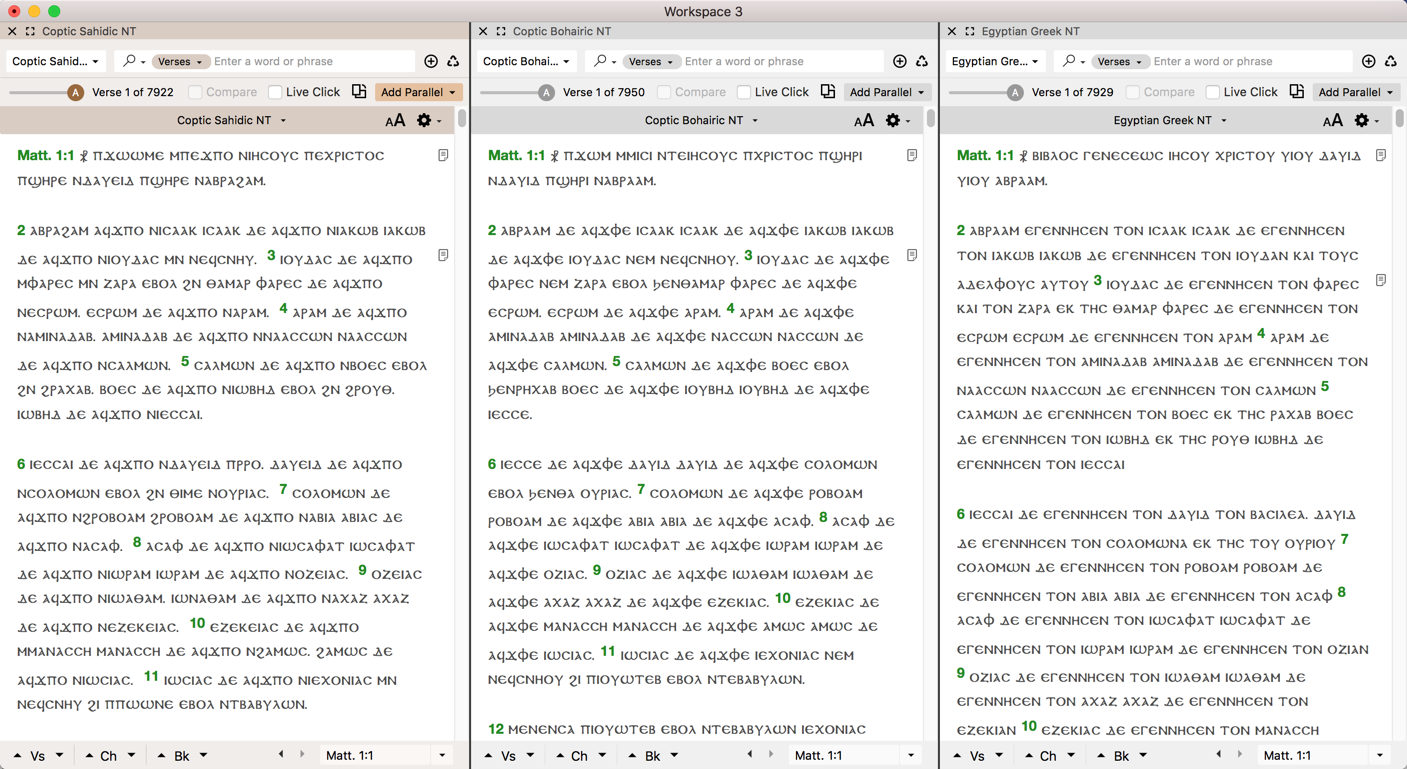
Task: Click the magnifier search icon in Coptic Bohairic pane
Action: [x=600, y=62]
